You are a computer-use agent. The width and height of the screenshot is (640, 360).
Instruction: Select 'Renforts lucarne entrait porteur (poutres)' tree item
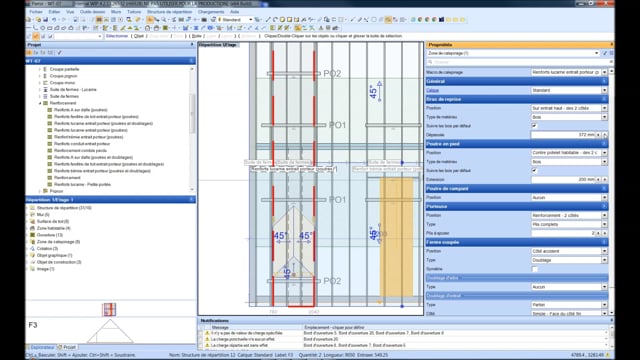tap(91, 130)
